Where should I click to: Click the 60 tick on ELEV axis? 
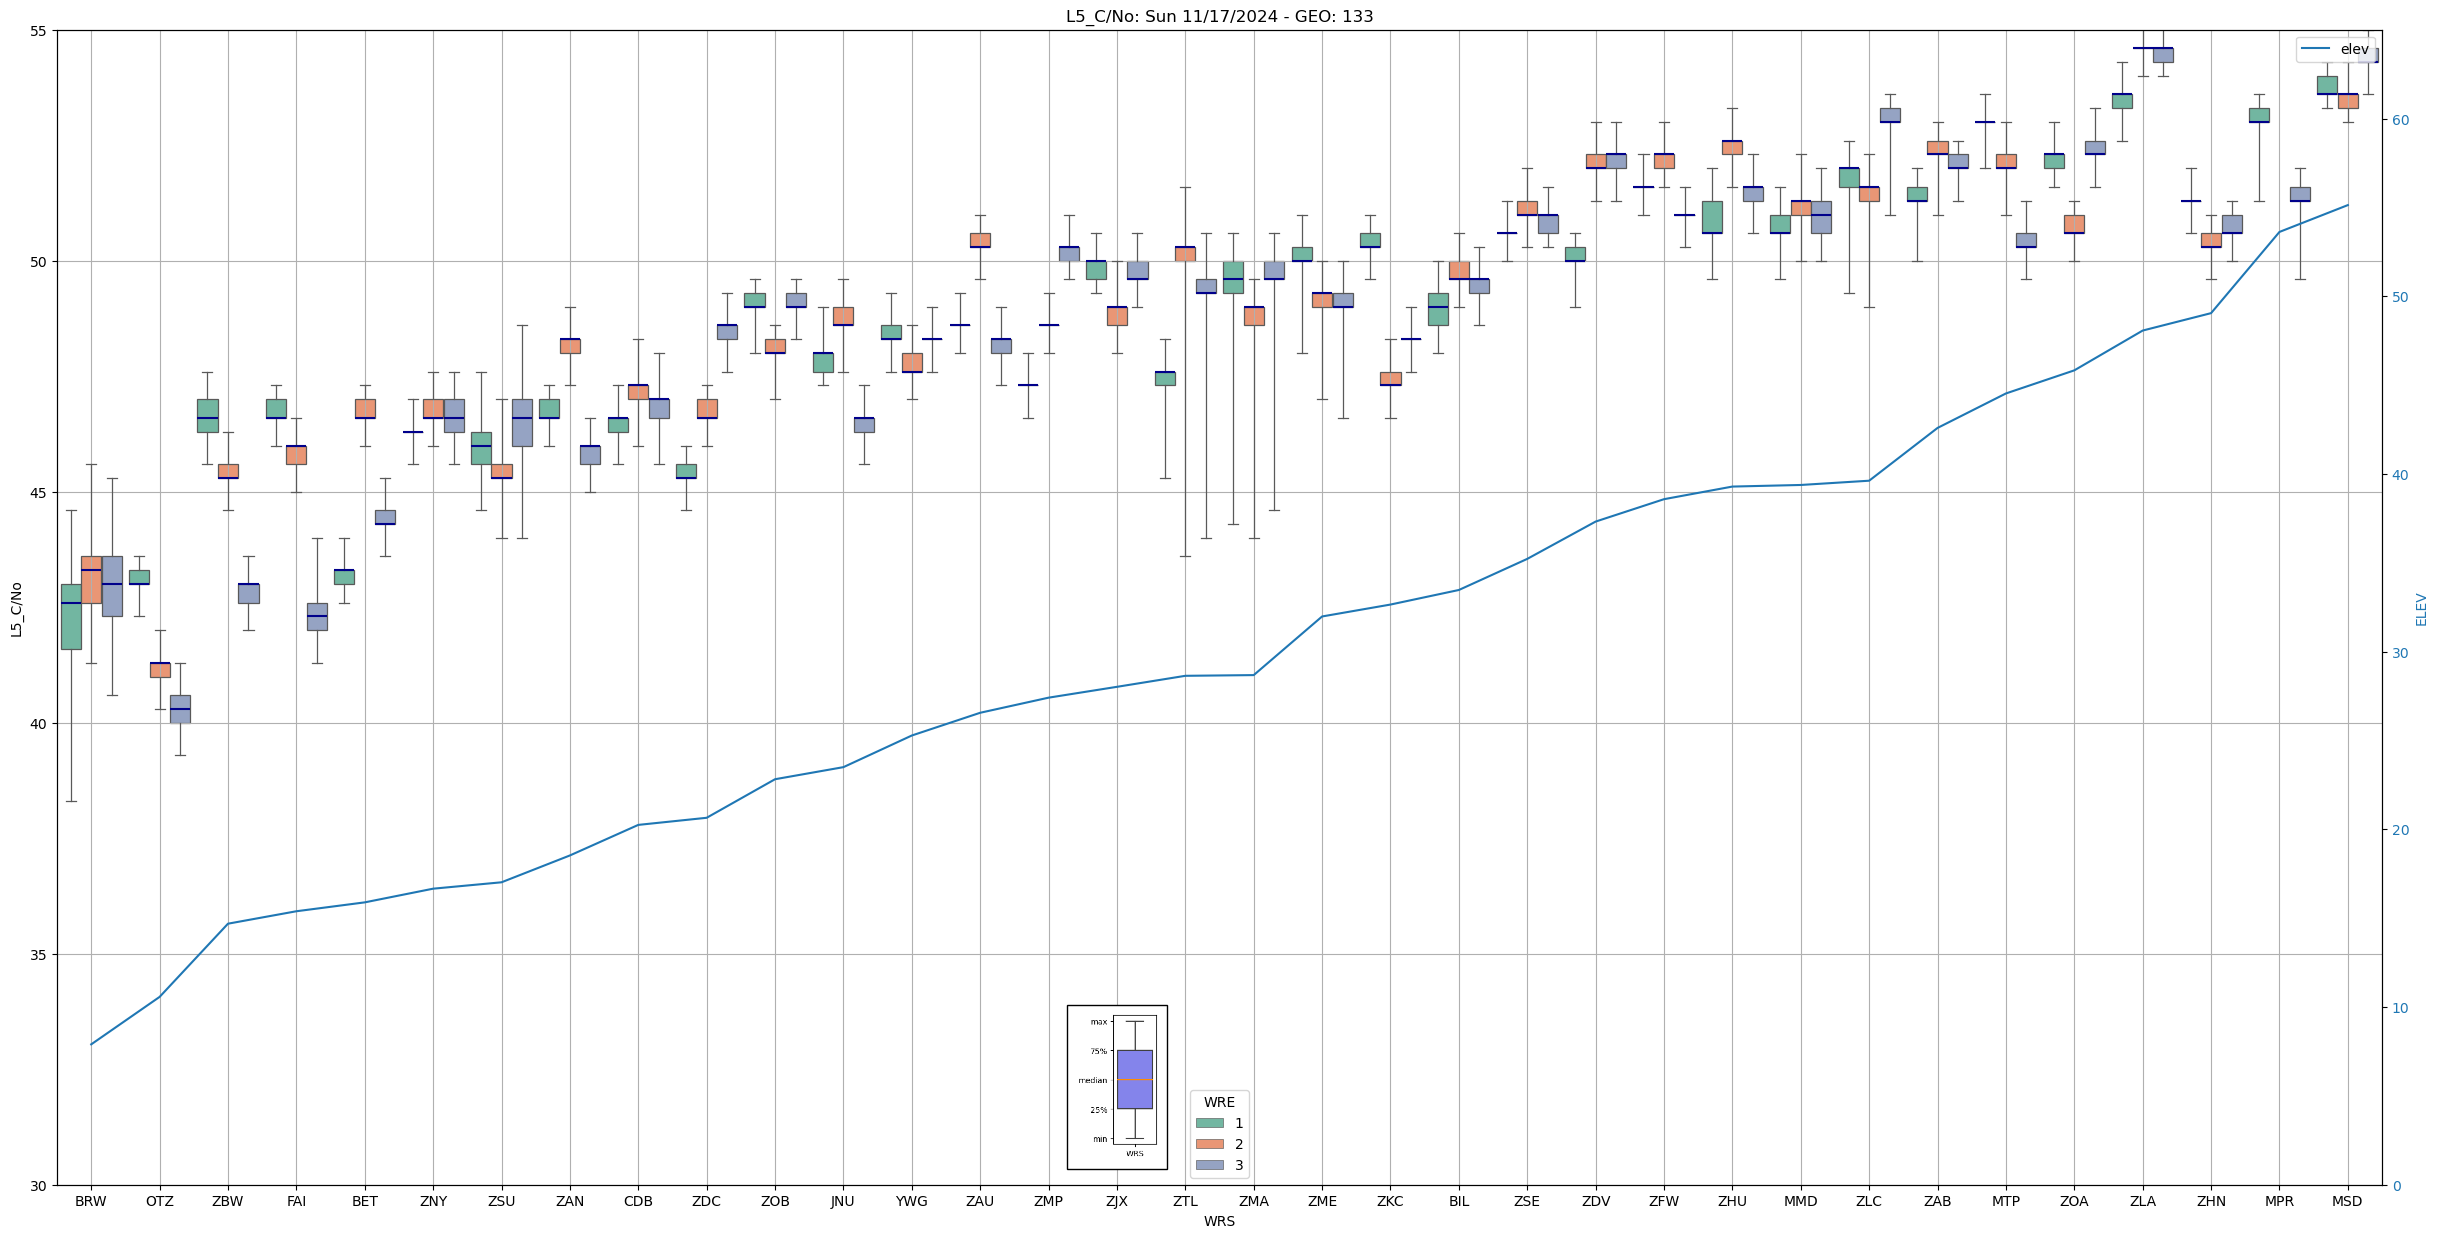[x=2399, y=120]
